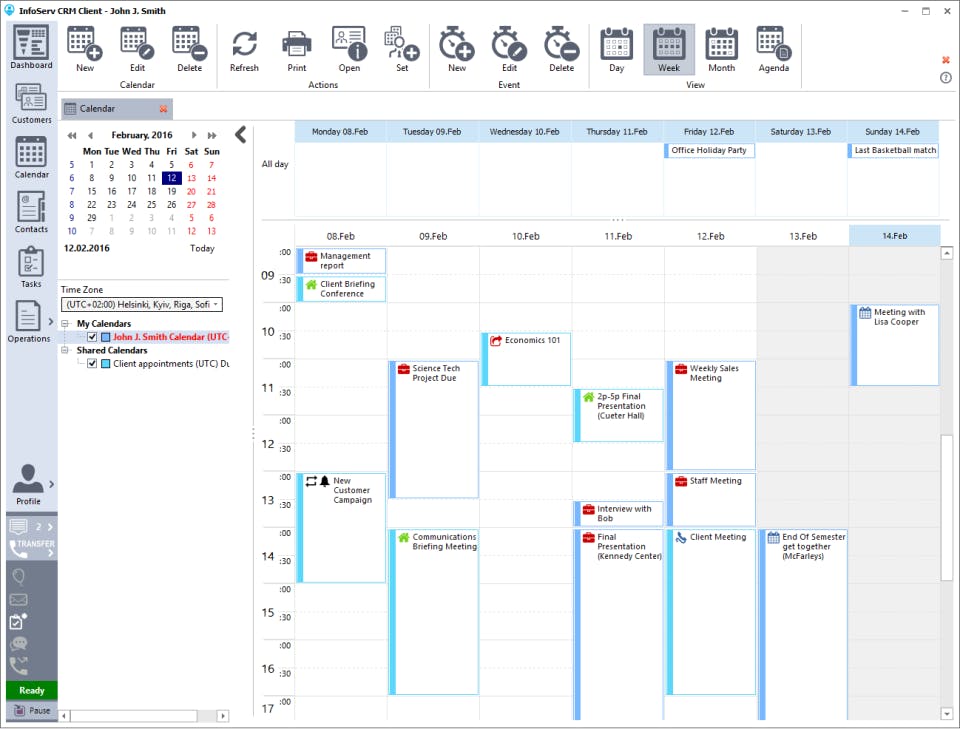Uncheck John J. Smith Calendar checkbox
This screenshot has height=729, width=960.
point(92,337)
